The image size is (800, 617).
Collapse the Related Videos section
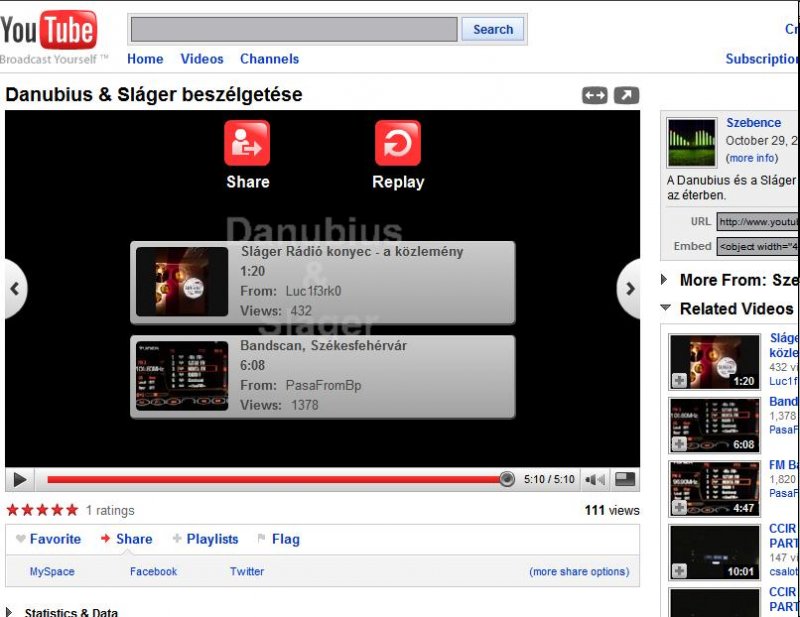click(x=729, y=309)
